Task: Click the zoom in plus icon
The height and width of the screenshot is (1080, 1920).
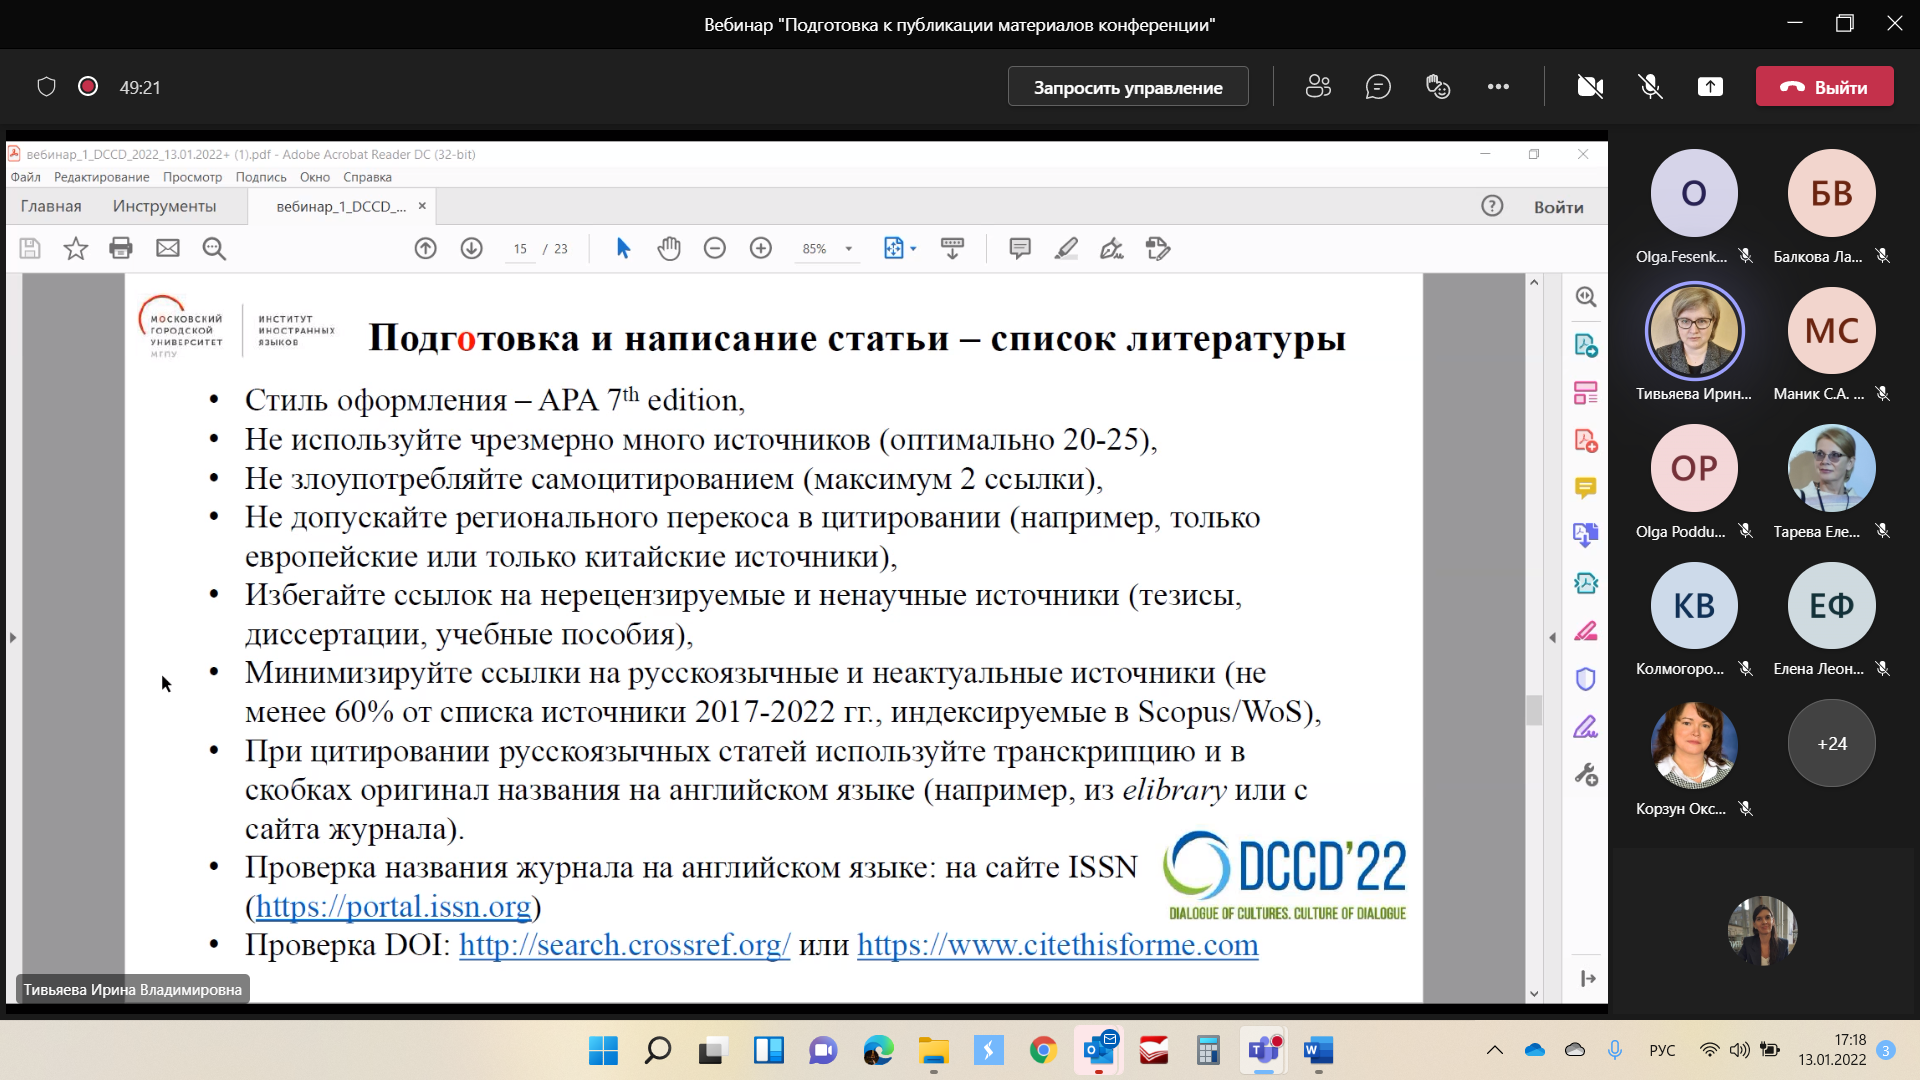Action: pyautogui.click(x=761, y=248)
